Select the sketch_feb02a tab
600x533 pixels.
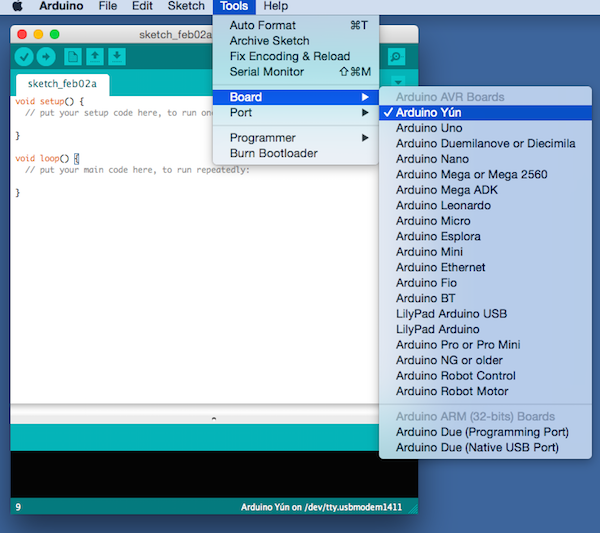coord(62,84)
